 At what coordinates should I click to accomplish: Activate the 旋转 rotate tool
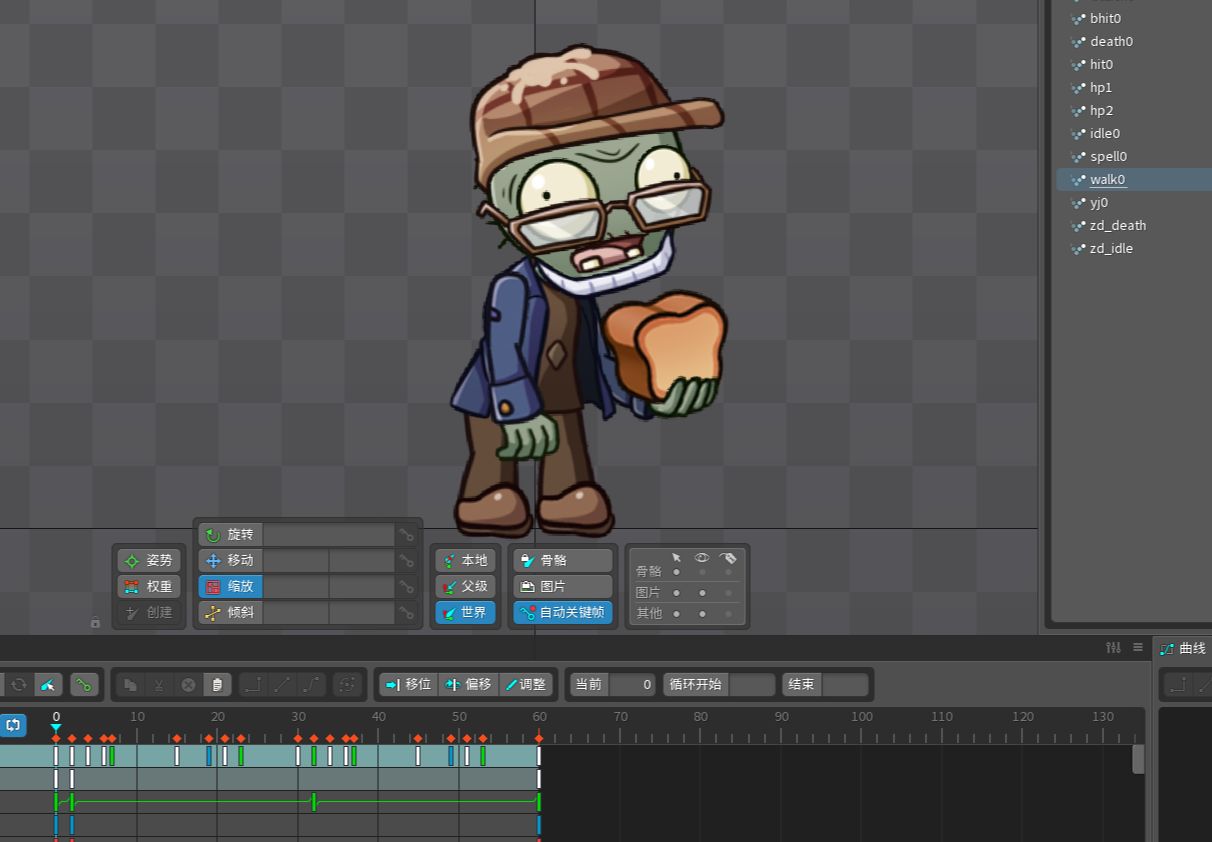230,535
